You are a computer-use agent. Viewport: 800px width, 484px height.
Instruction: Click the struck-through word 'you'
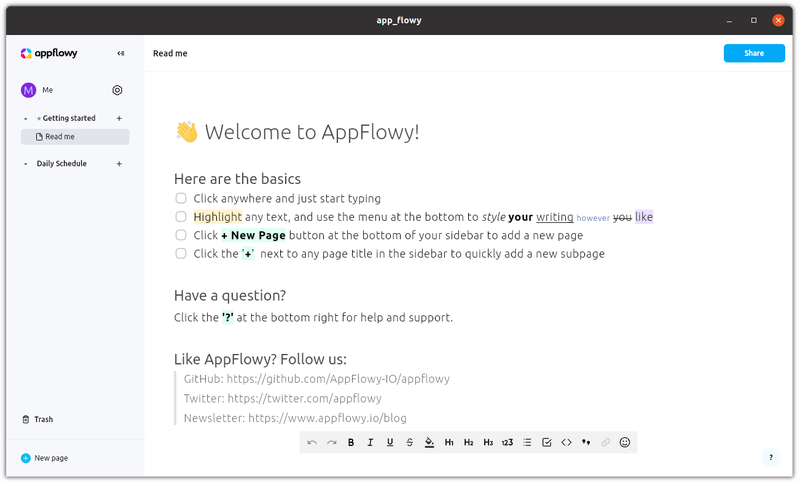622,217
